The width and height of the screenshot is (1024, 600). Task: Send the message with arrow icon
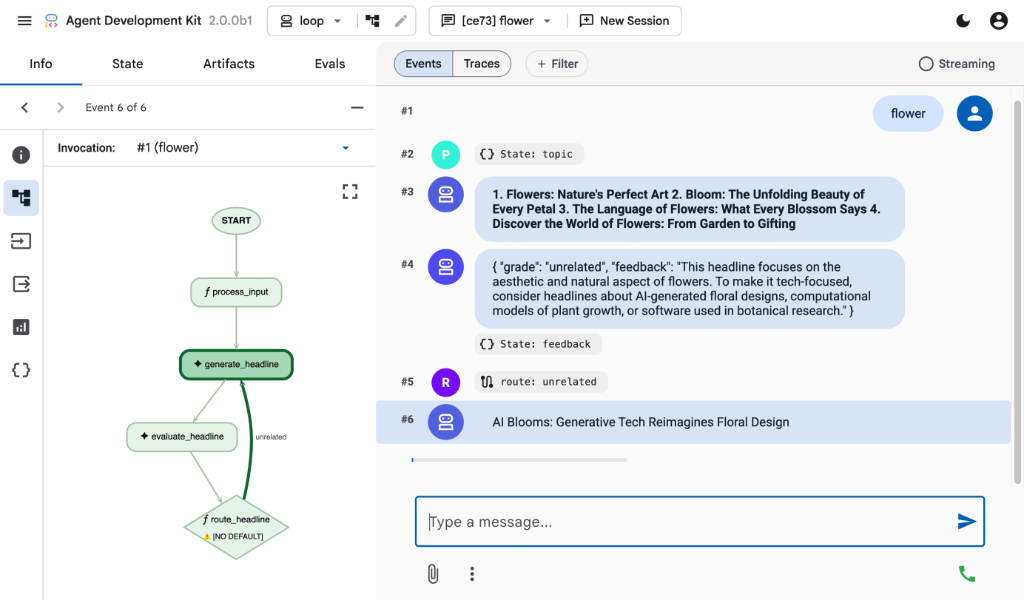pos(967,521)
